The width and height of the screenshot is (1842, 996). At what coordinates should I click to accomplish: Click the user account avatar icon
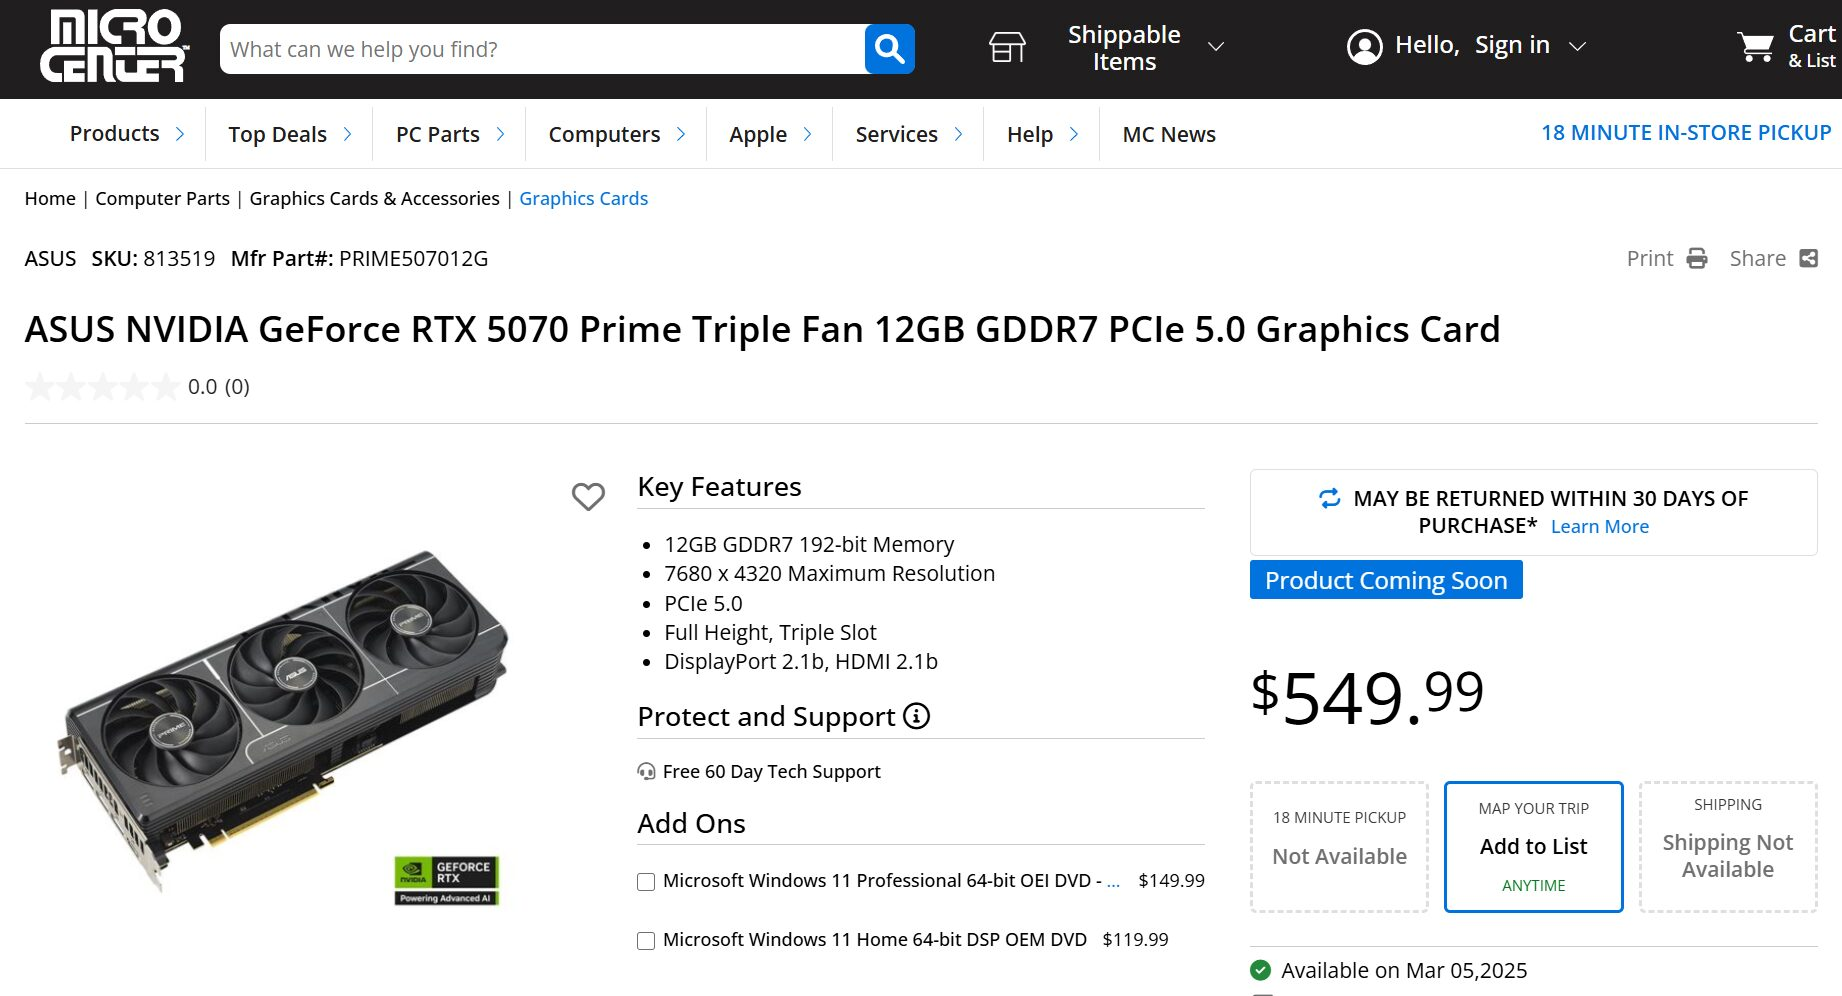1364,46
